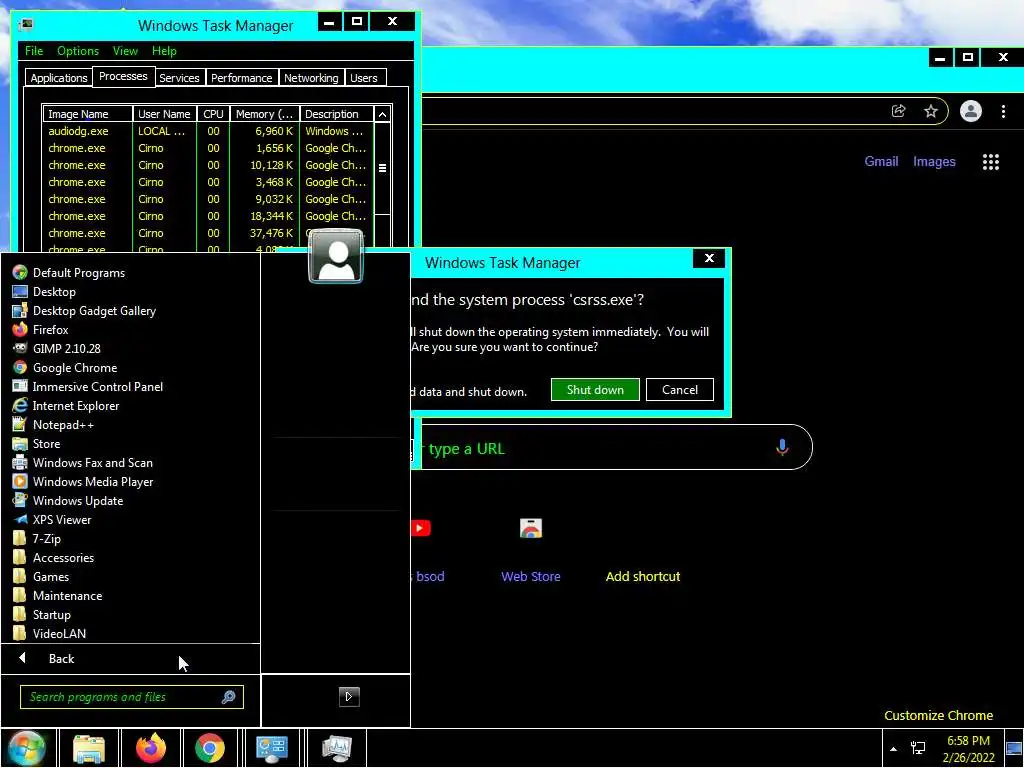The width and height of the screenshot is (1024, 768).
Task: Sort processes by CPU column
Action: coord(214,114)
